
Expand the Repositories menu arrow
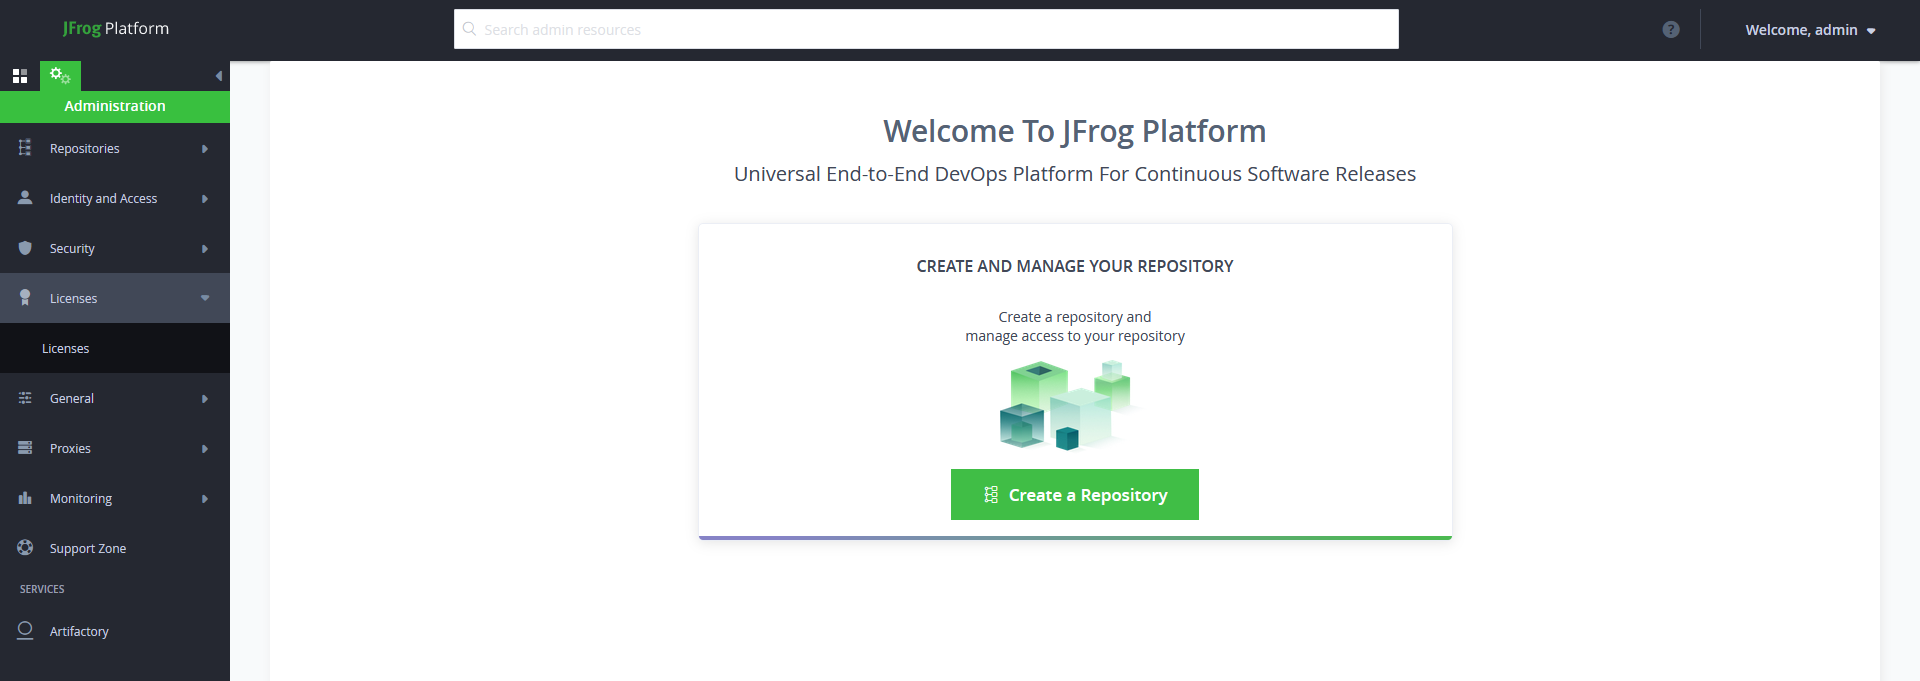pos(205,149)
